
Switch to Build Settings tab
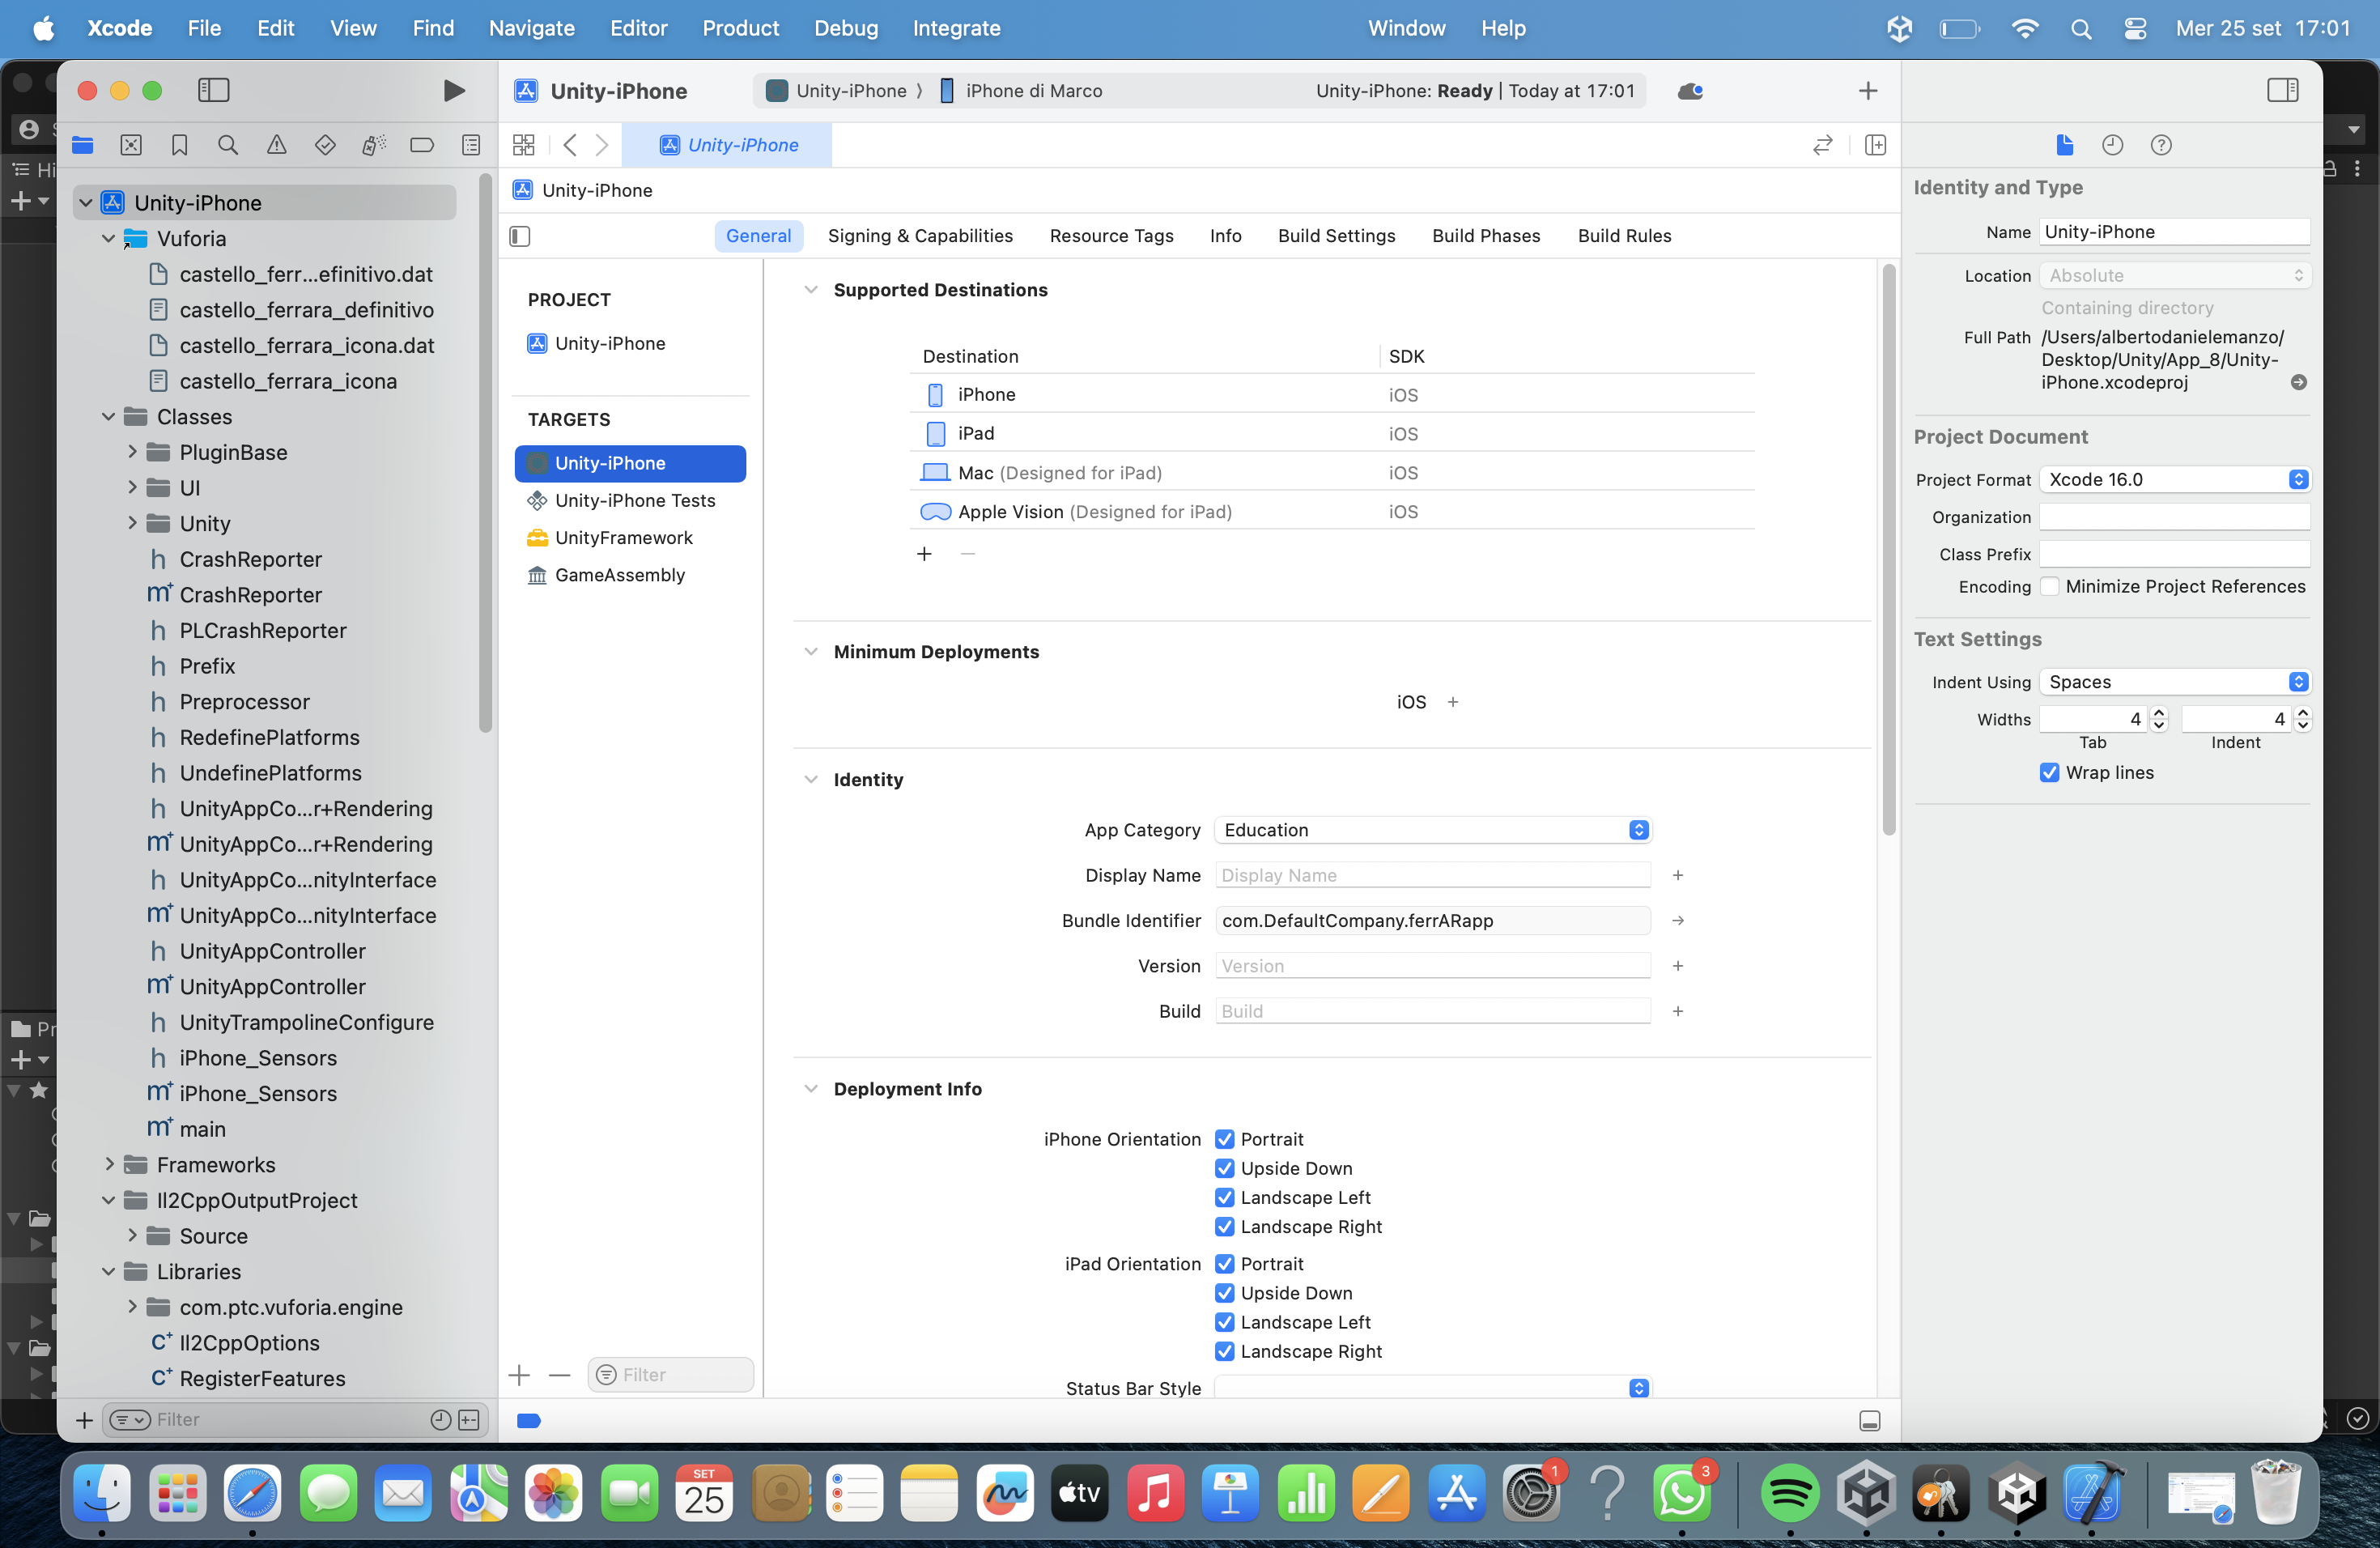point(1336,236)
